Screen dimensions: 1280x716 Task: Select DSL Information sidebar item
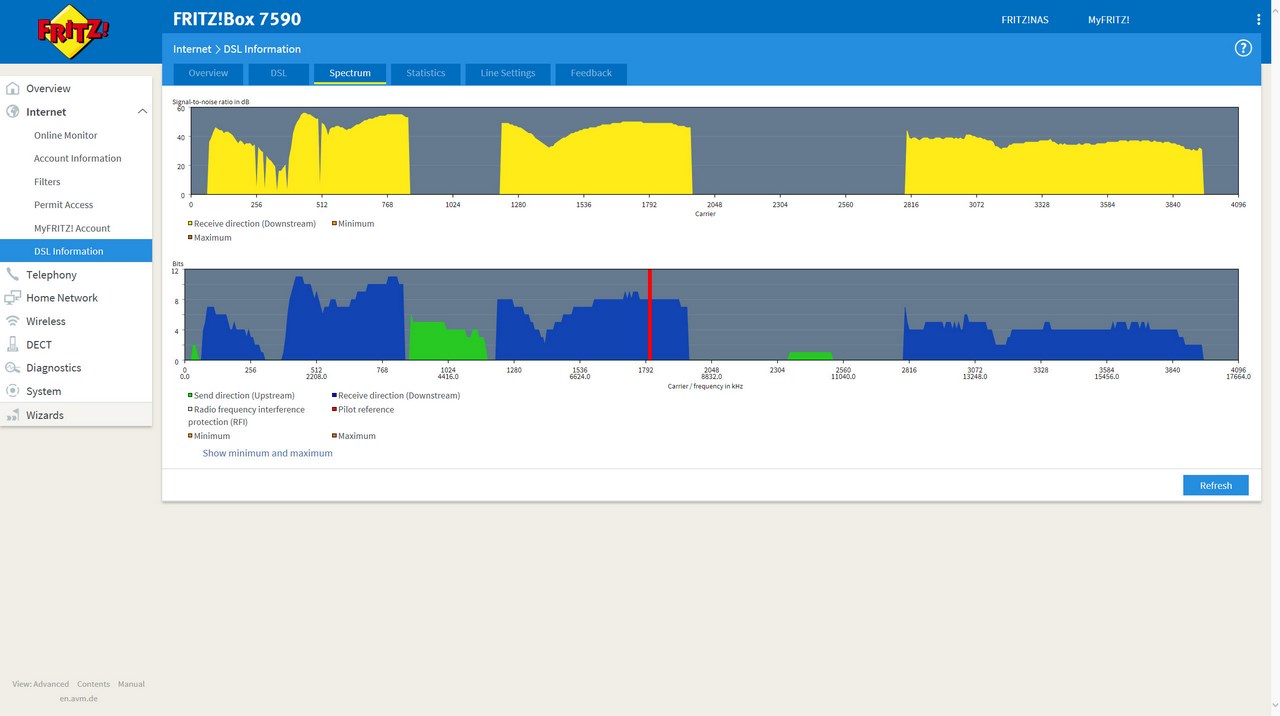pos(76,251)
